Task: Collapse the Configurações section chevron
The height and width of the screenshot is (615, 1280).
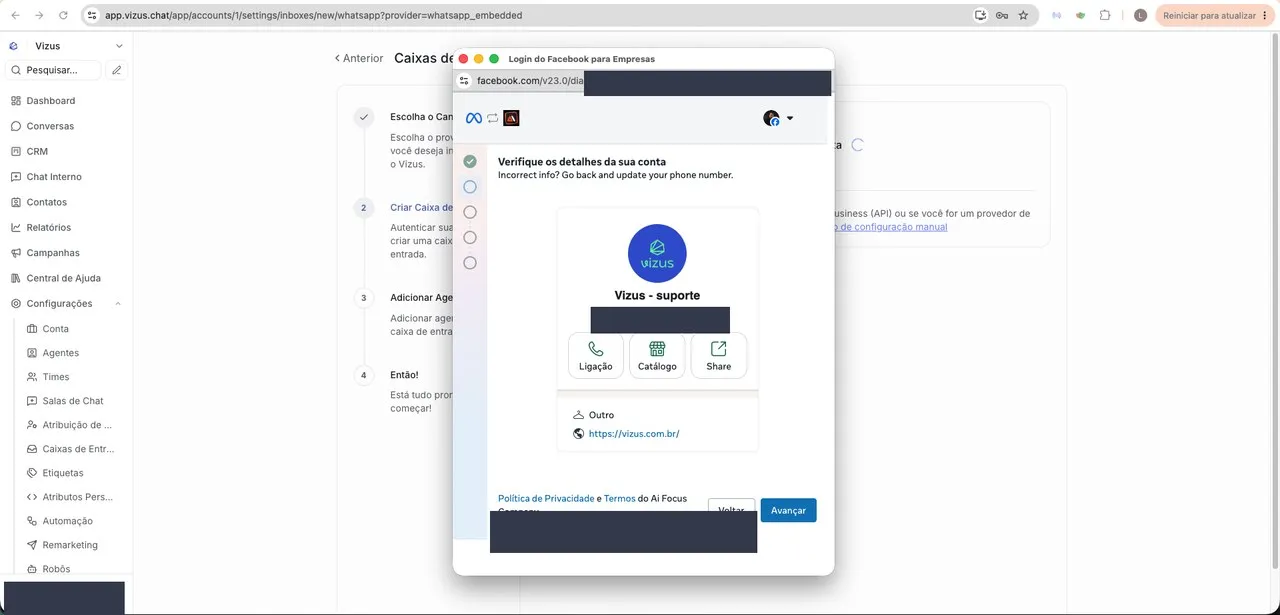Action: click(118, 304)
